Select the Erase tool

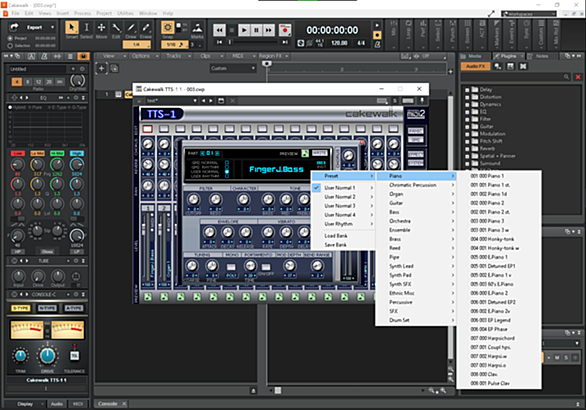click(x=146, y=27)
